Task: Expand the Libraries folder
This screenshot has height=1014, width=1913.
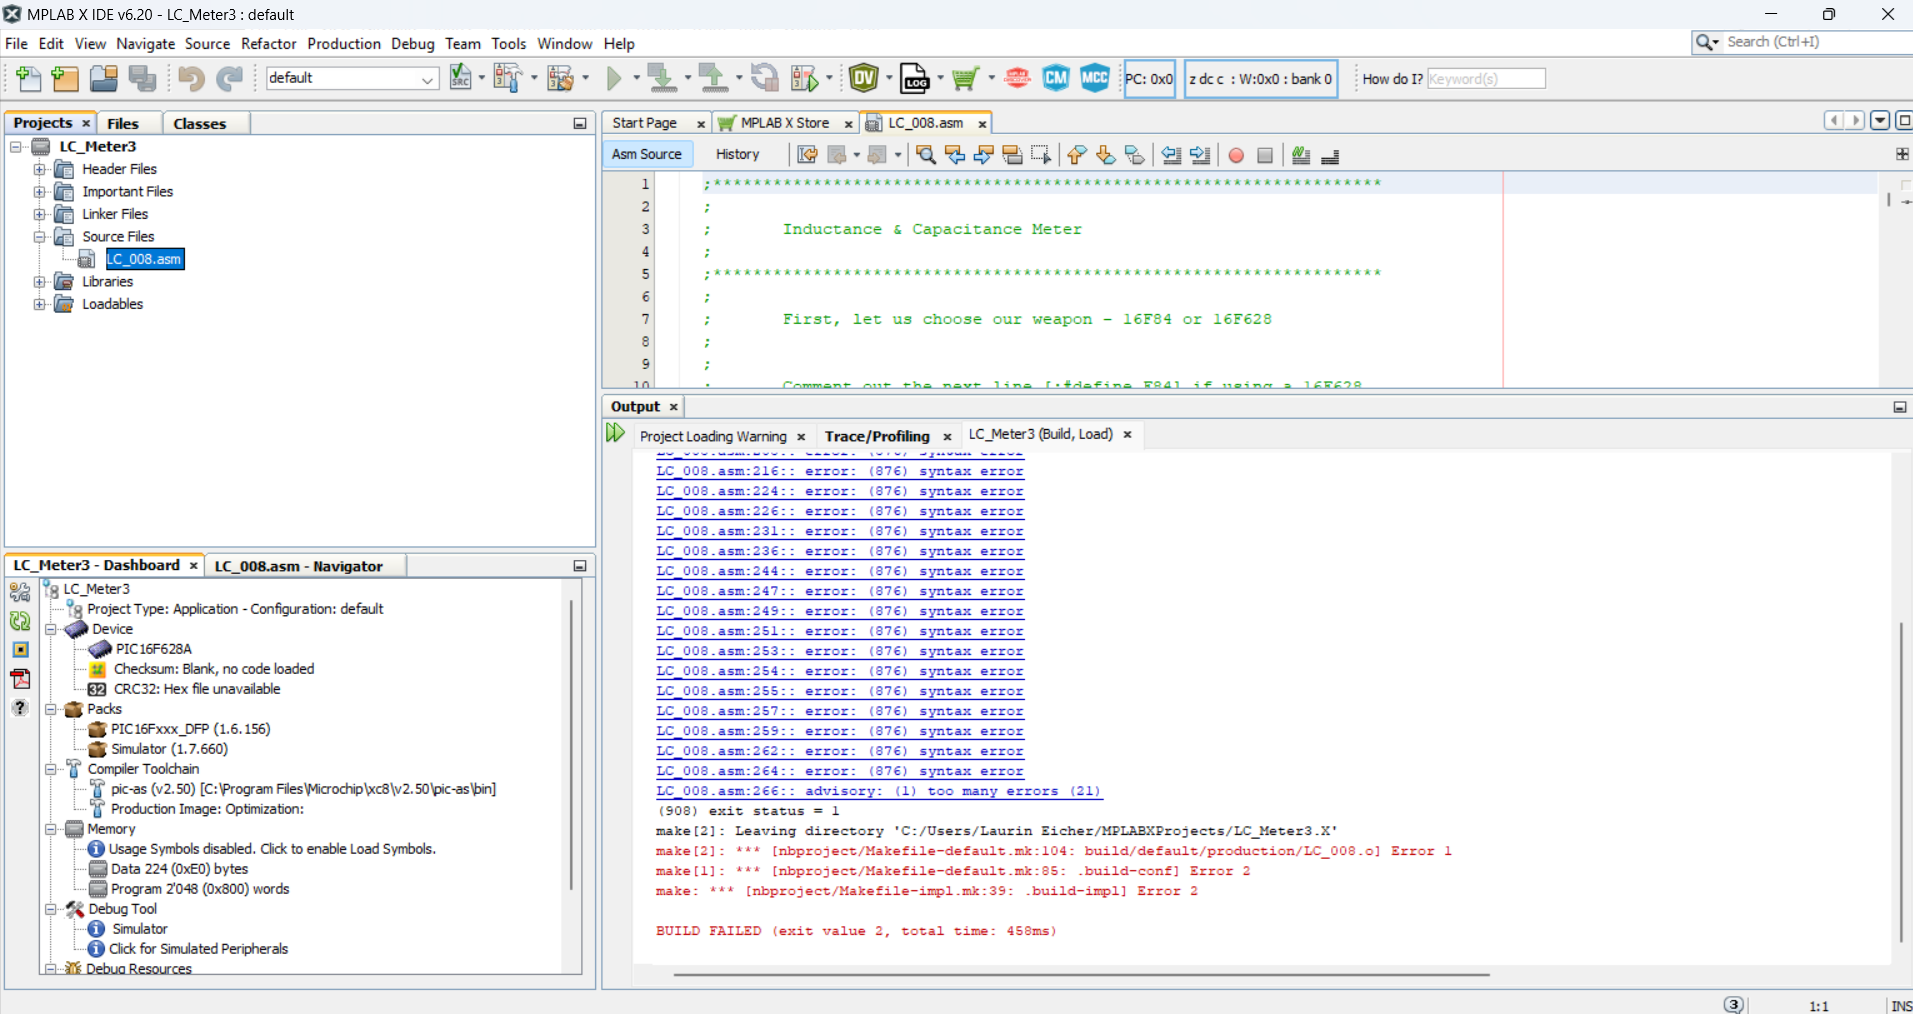Action: 39,282
